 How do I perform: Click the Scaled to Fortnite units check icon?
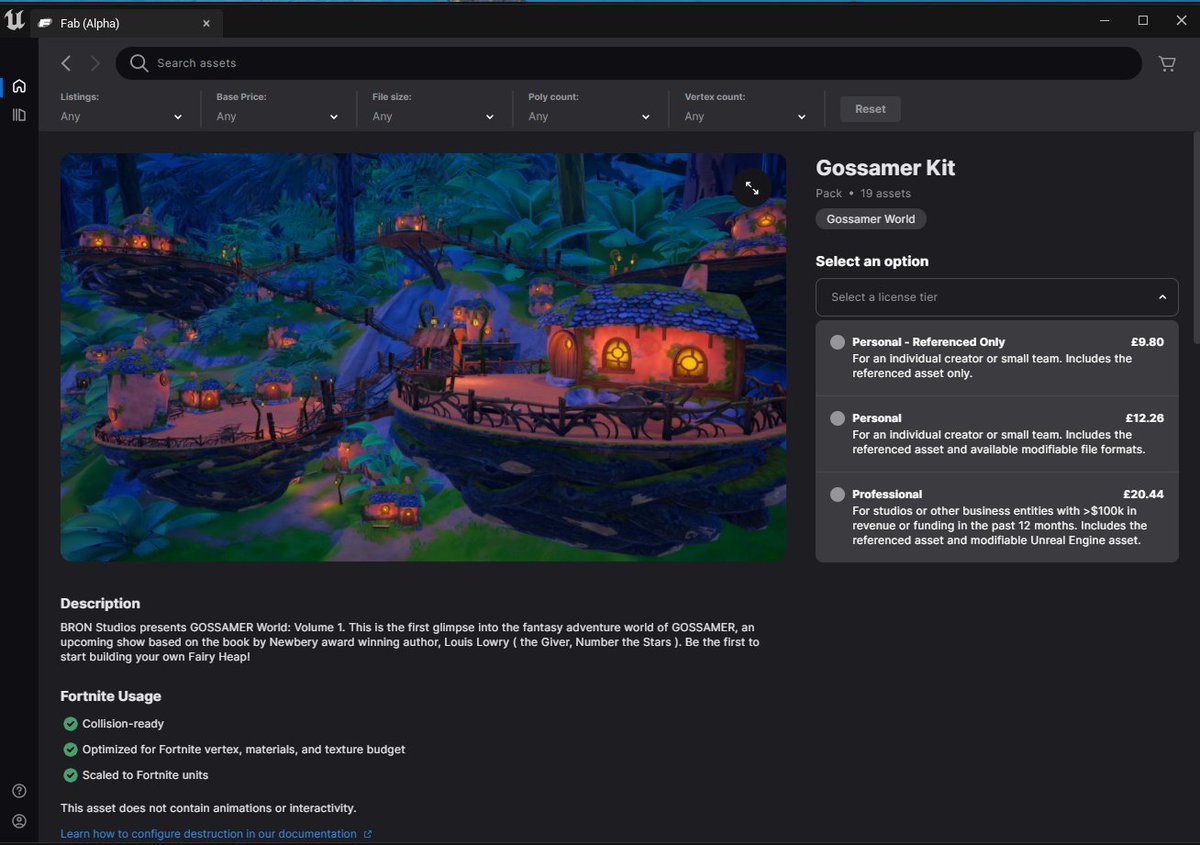(x=70, y=775)
